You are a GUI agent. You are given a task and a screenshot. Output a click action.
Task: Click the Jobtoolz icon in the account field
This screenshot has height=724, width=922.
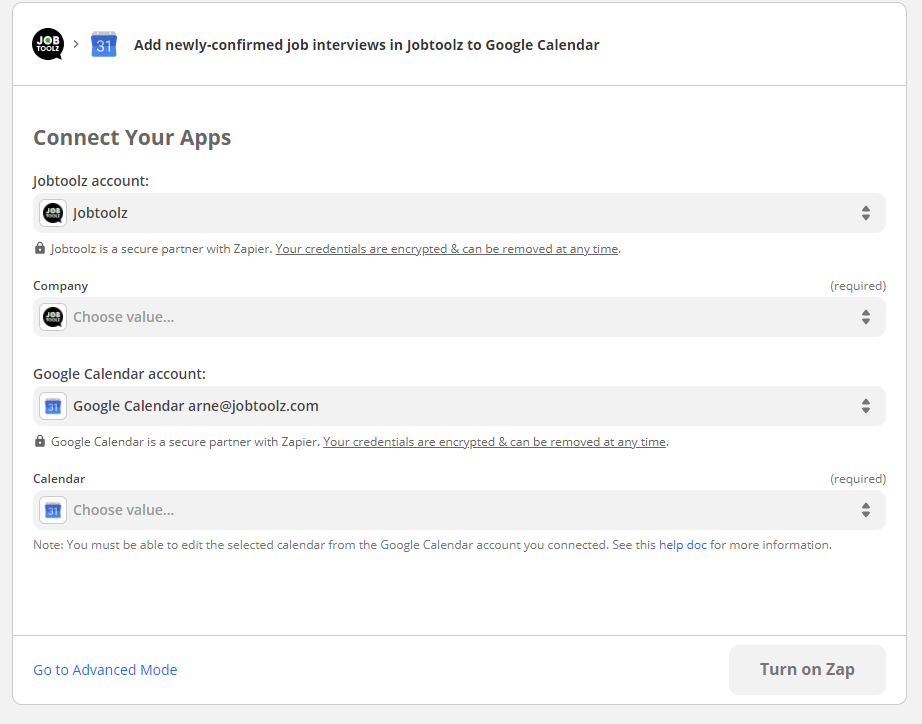coord(53,213)
